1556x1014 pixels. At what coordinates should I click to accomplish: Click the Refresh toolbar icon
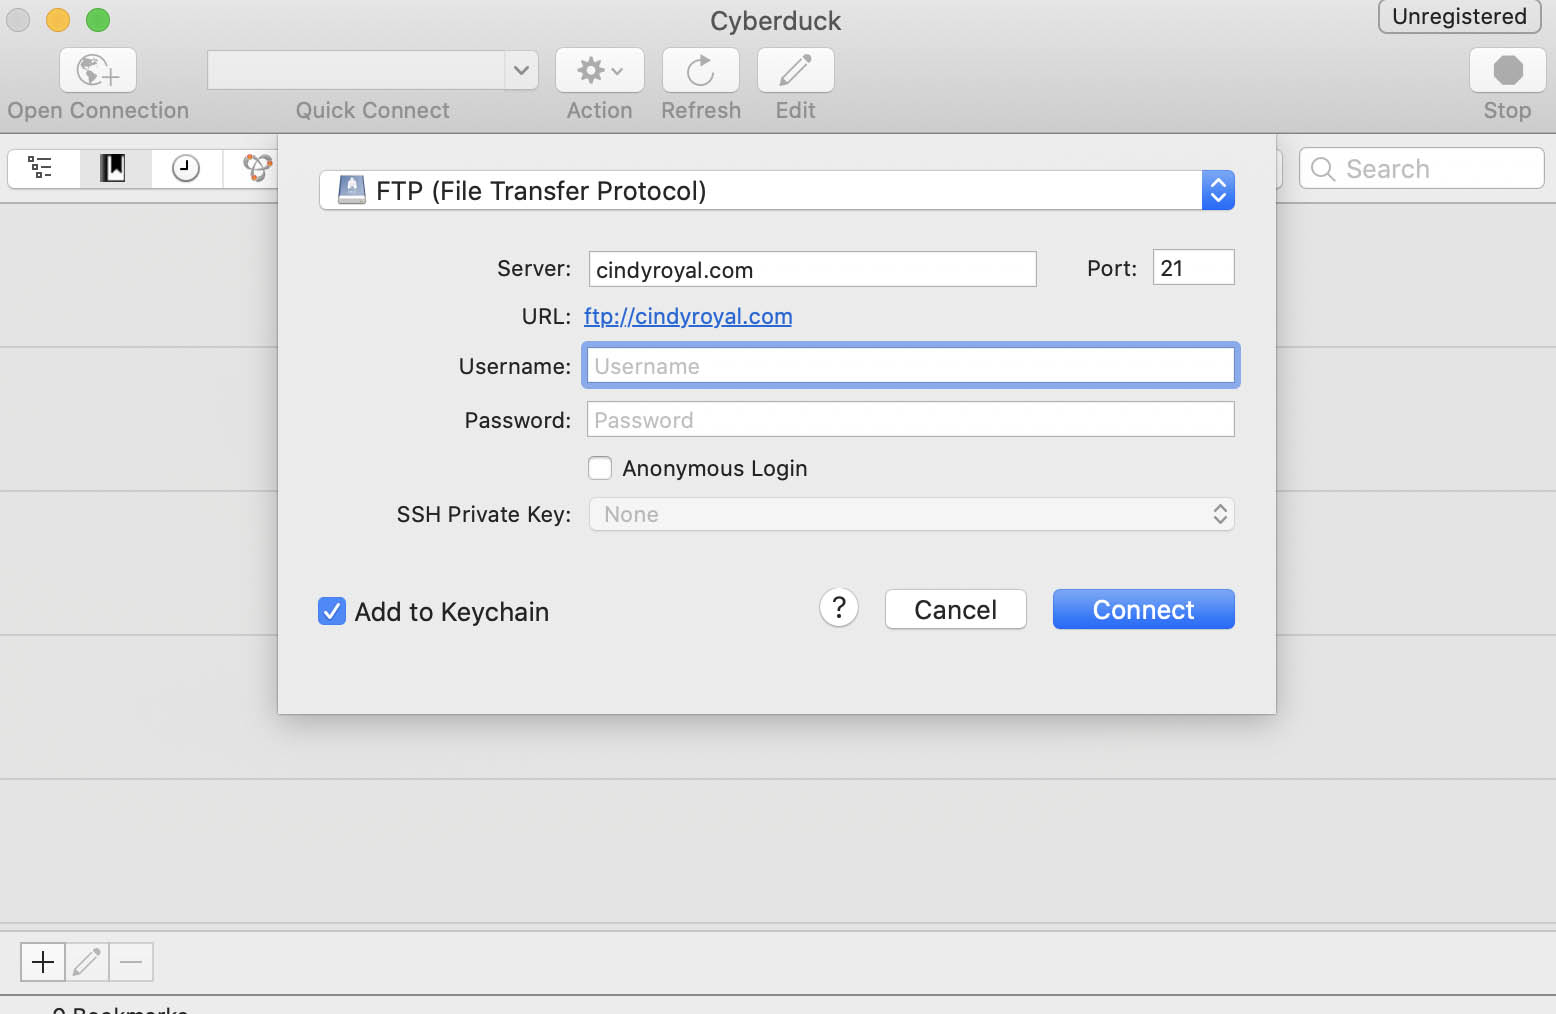pyautogui.click(x=701, y=71)
